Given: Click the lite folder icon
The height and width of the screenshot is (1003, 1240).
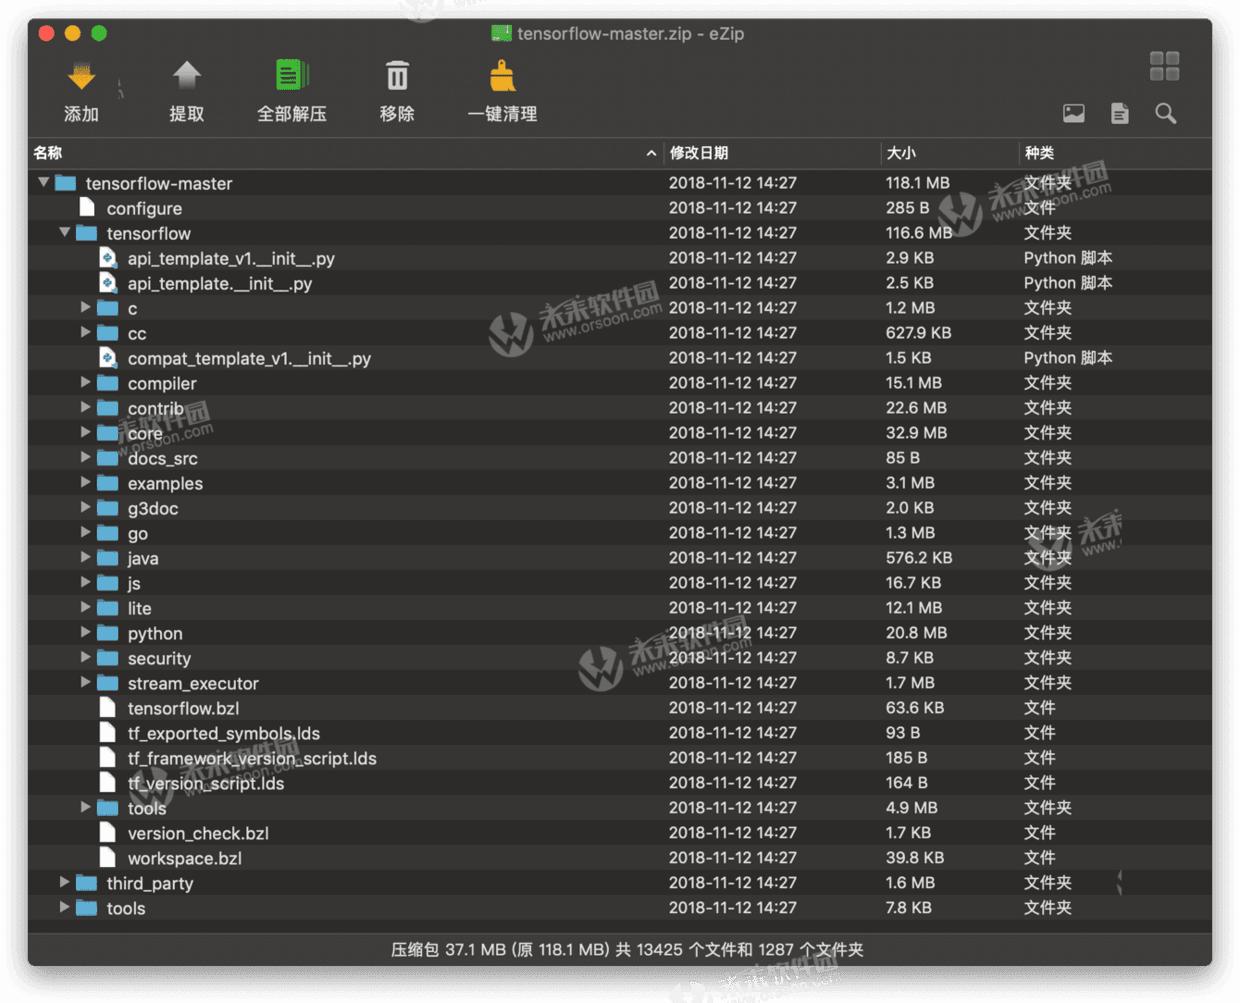Looking at the screenshot, I should [108, 608].
